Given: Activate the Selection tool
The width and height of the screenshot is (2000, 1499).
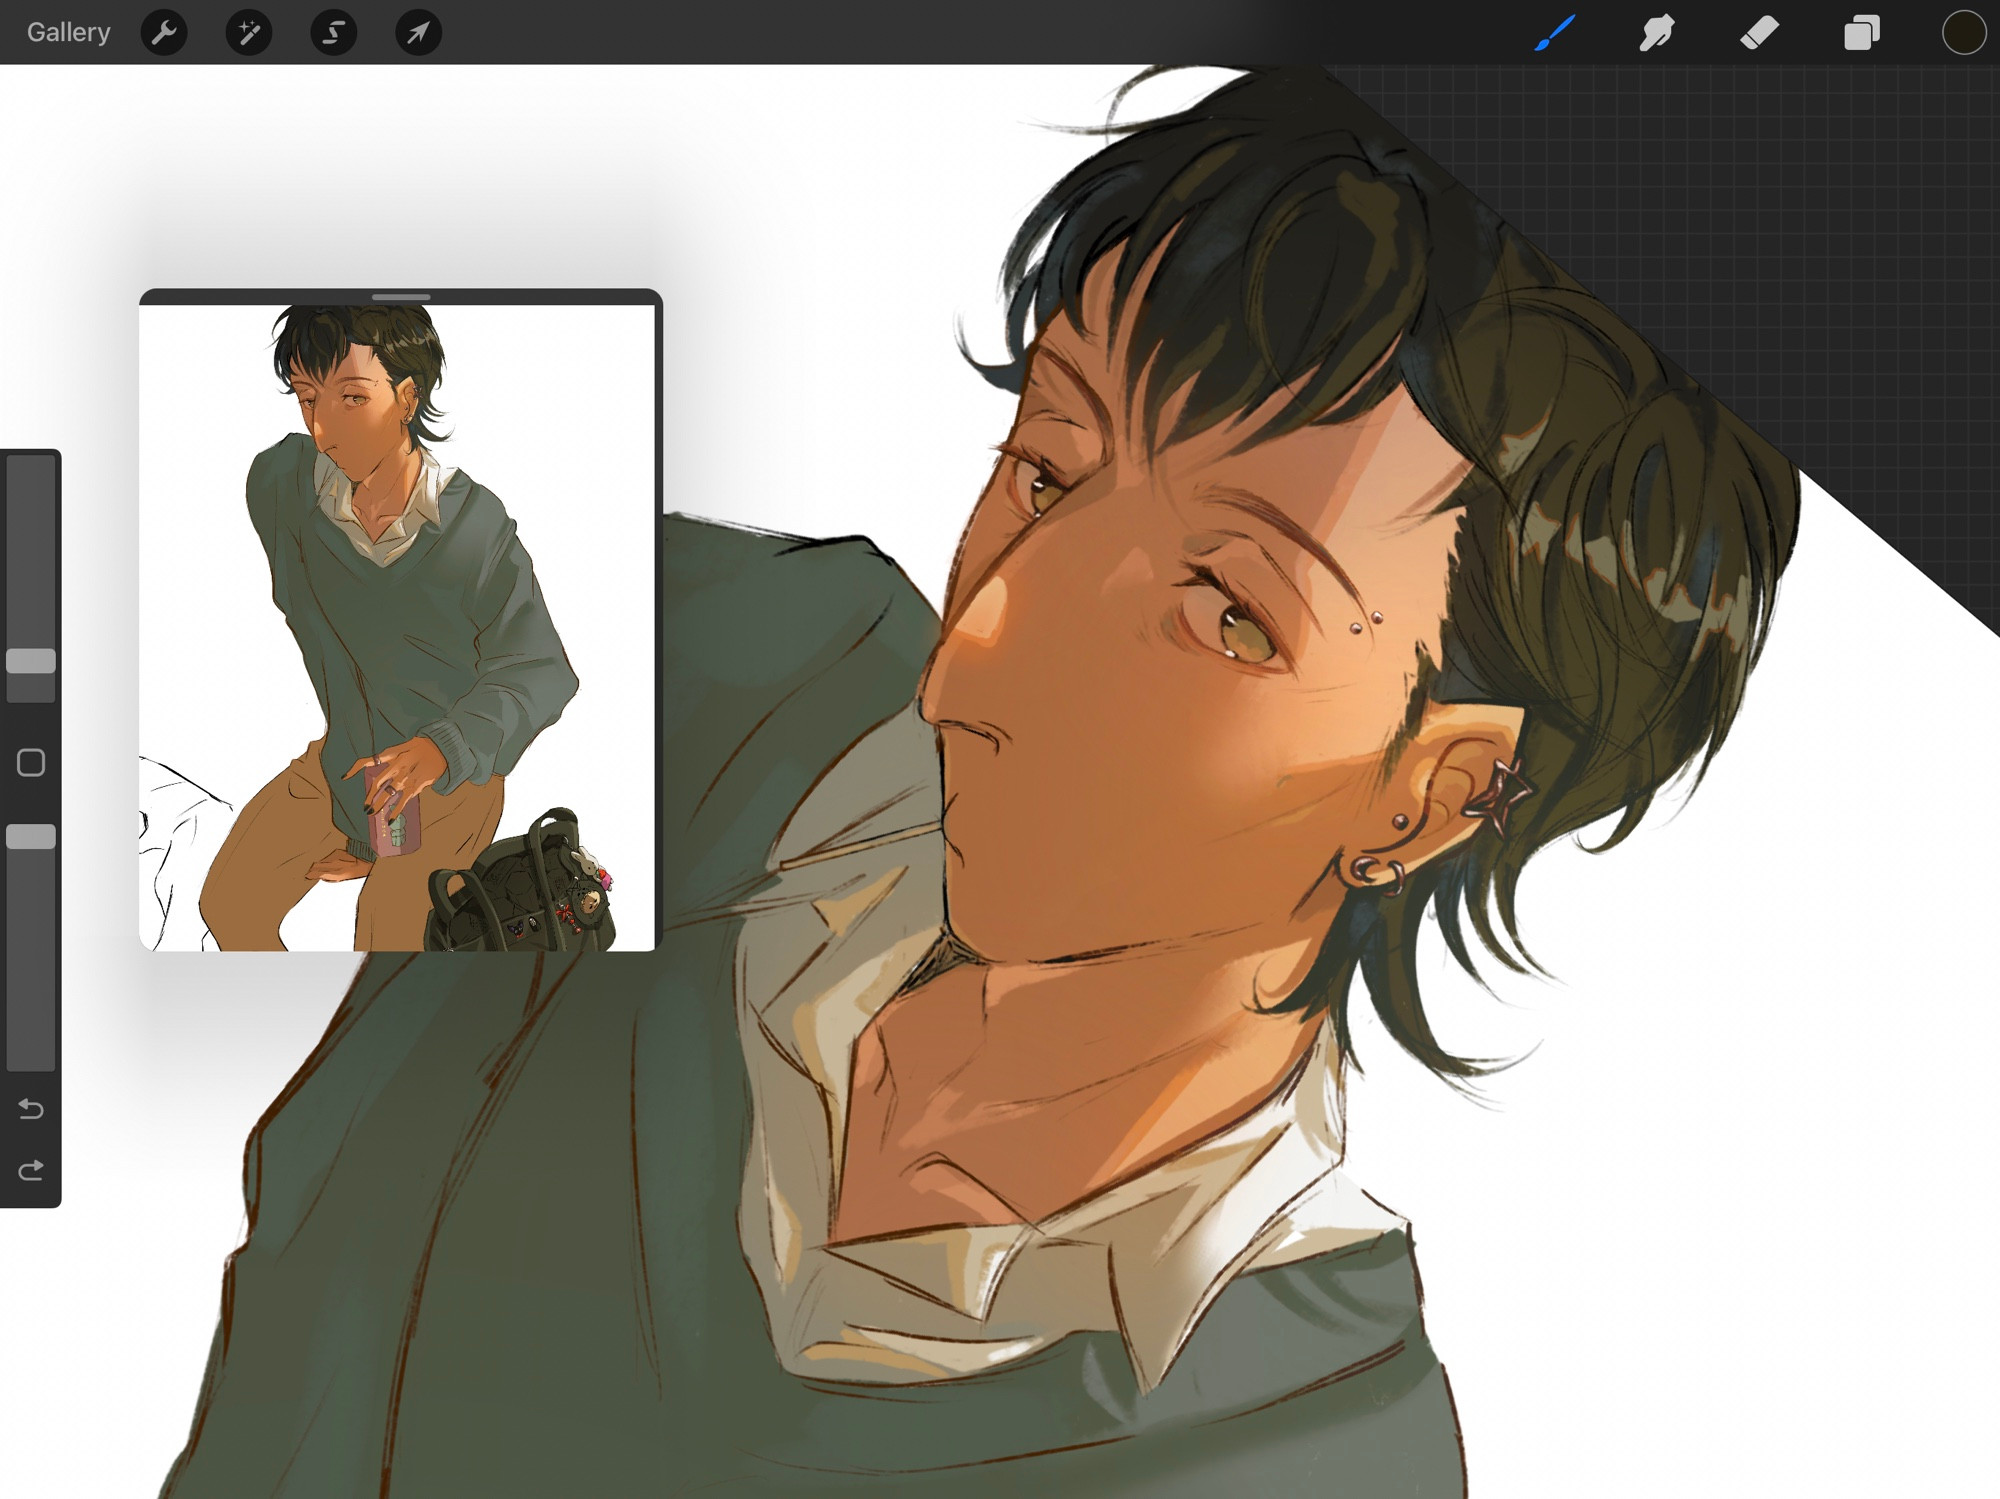Looking at the screenshot, I should (x=334, y=33).
